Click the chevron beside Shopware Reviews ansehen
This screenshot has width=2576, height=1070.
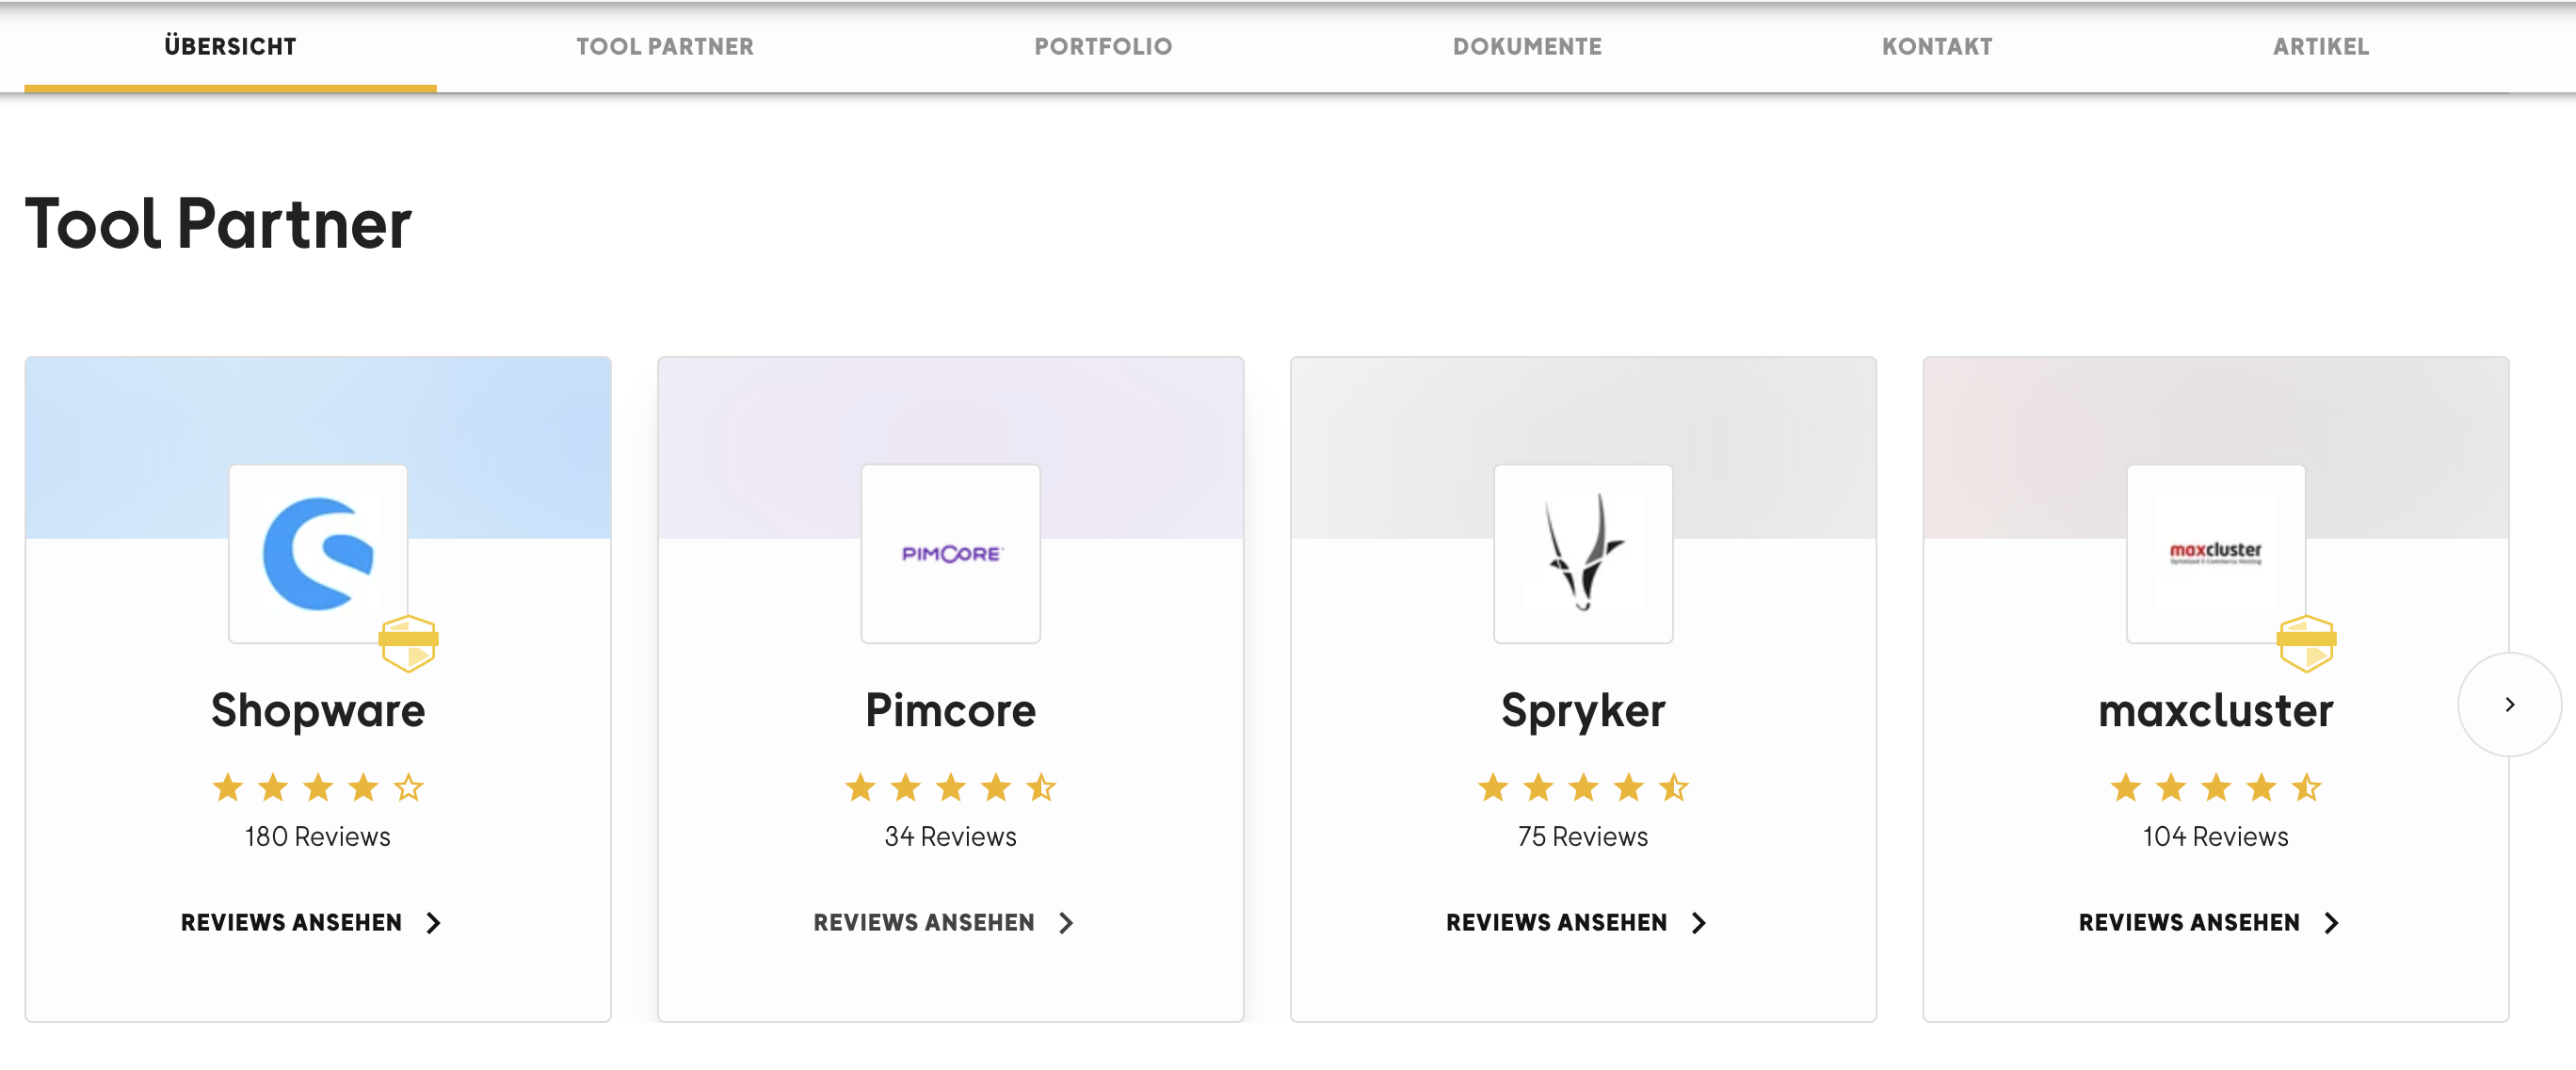coord(433,922)
